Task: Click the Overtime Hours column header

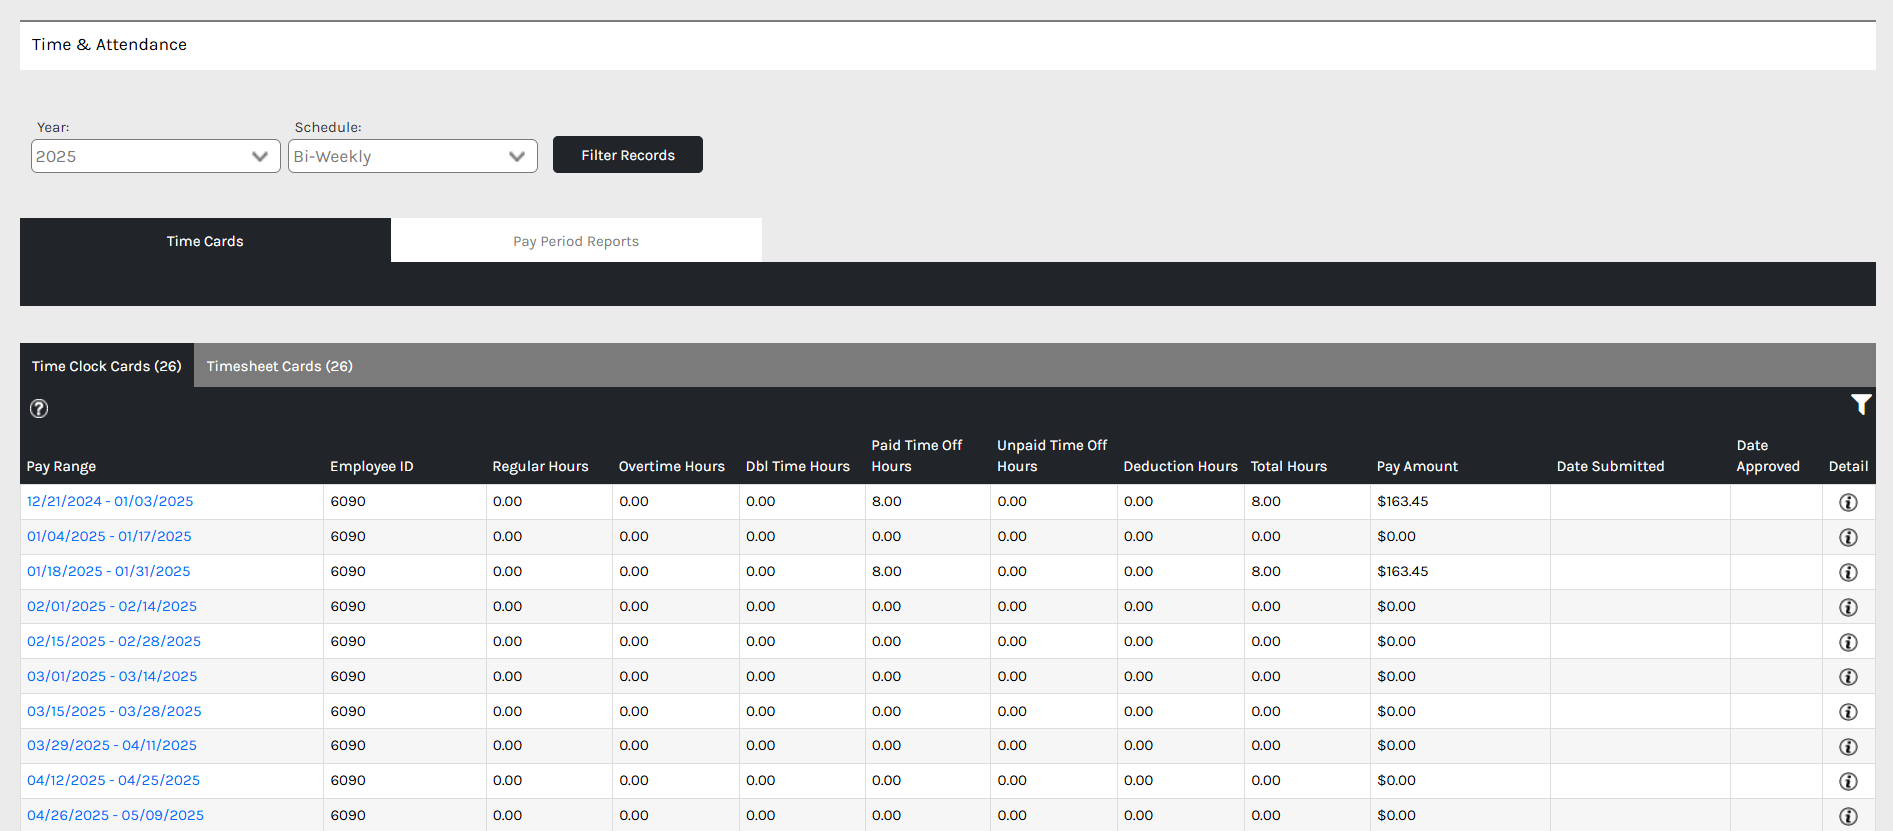Action: coord(672,466)
